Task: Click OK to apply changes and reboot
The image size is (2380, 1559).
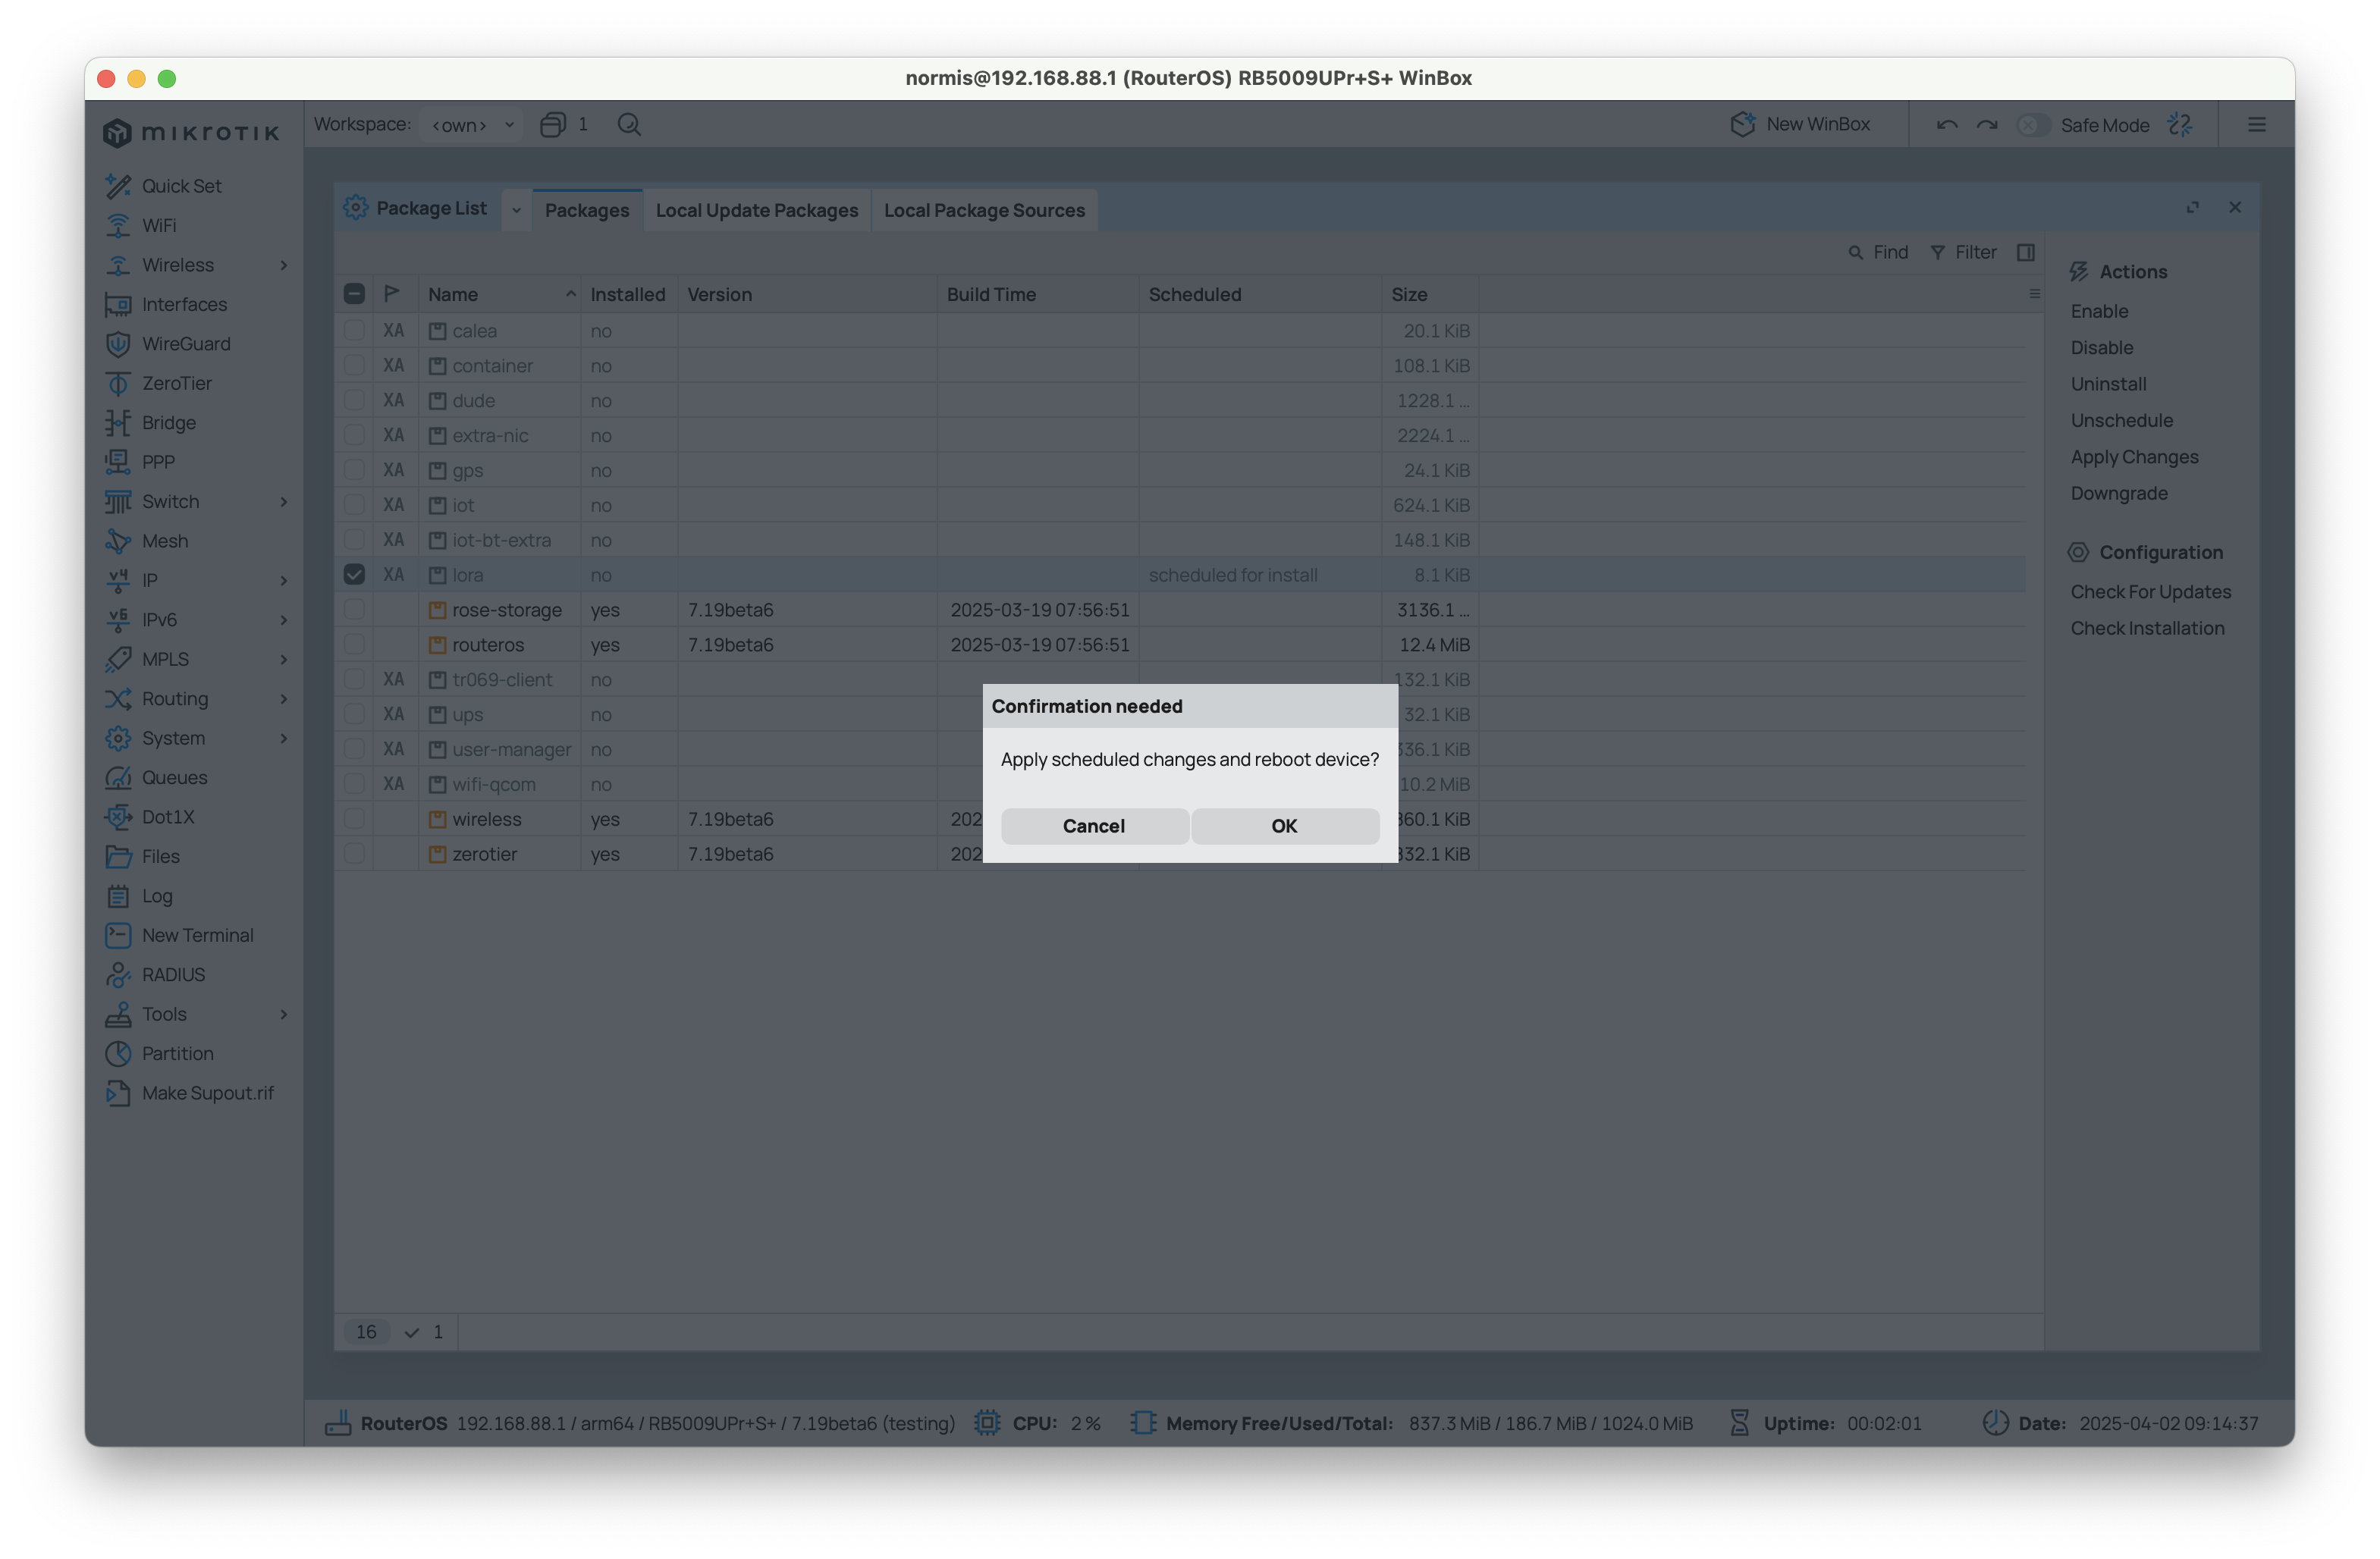Action: (x=1284, y=826)
